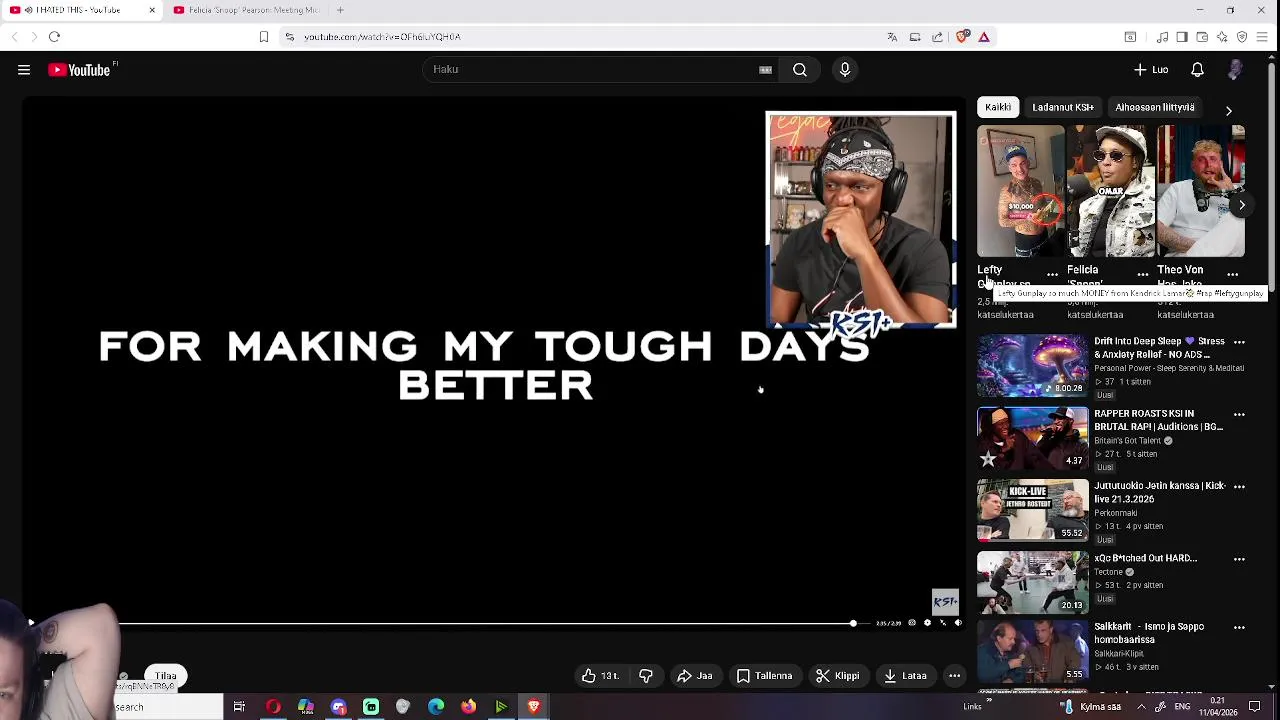Open the Brave Wallet icon

[1202, 37]
